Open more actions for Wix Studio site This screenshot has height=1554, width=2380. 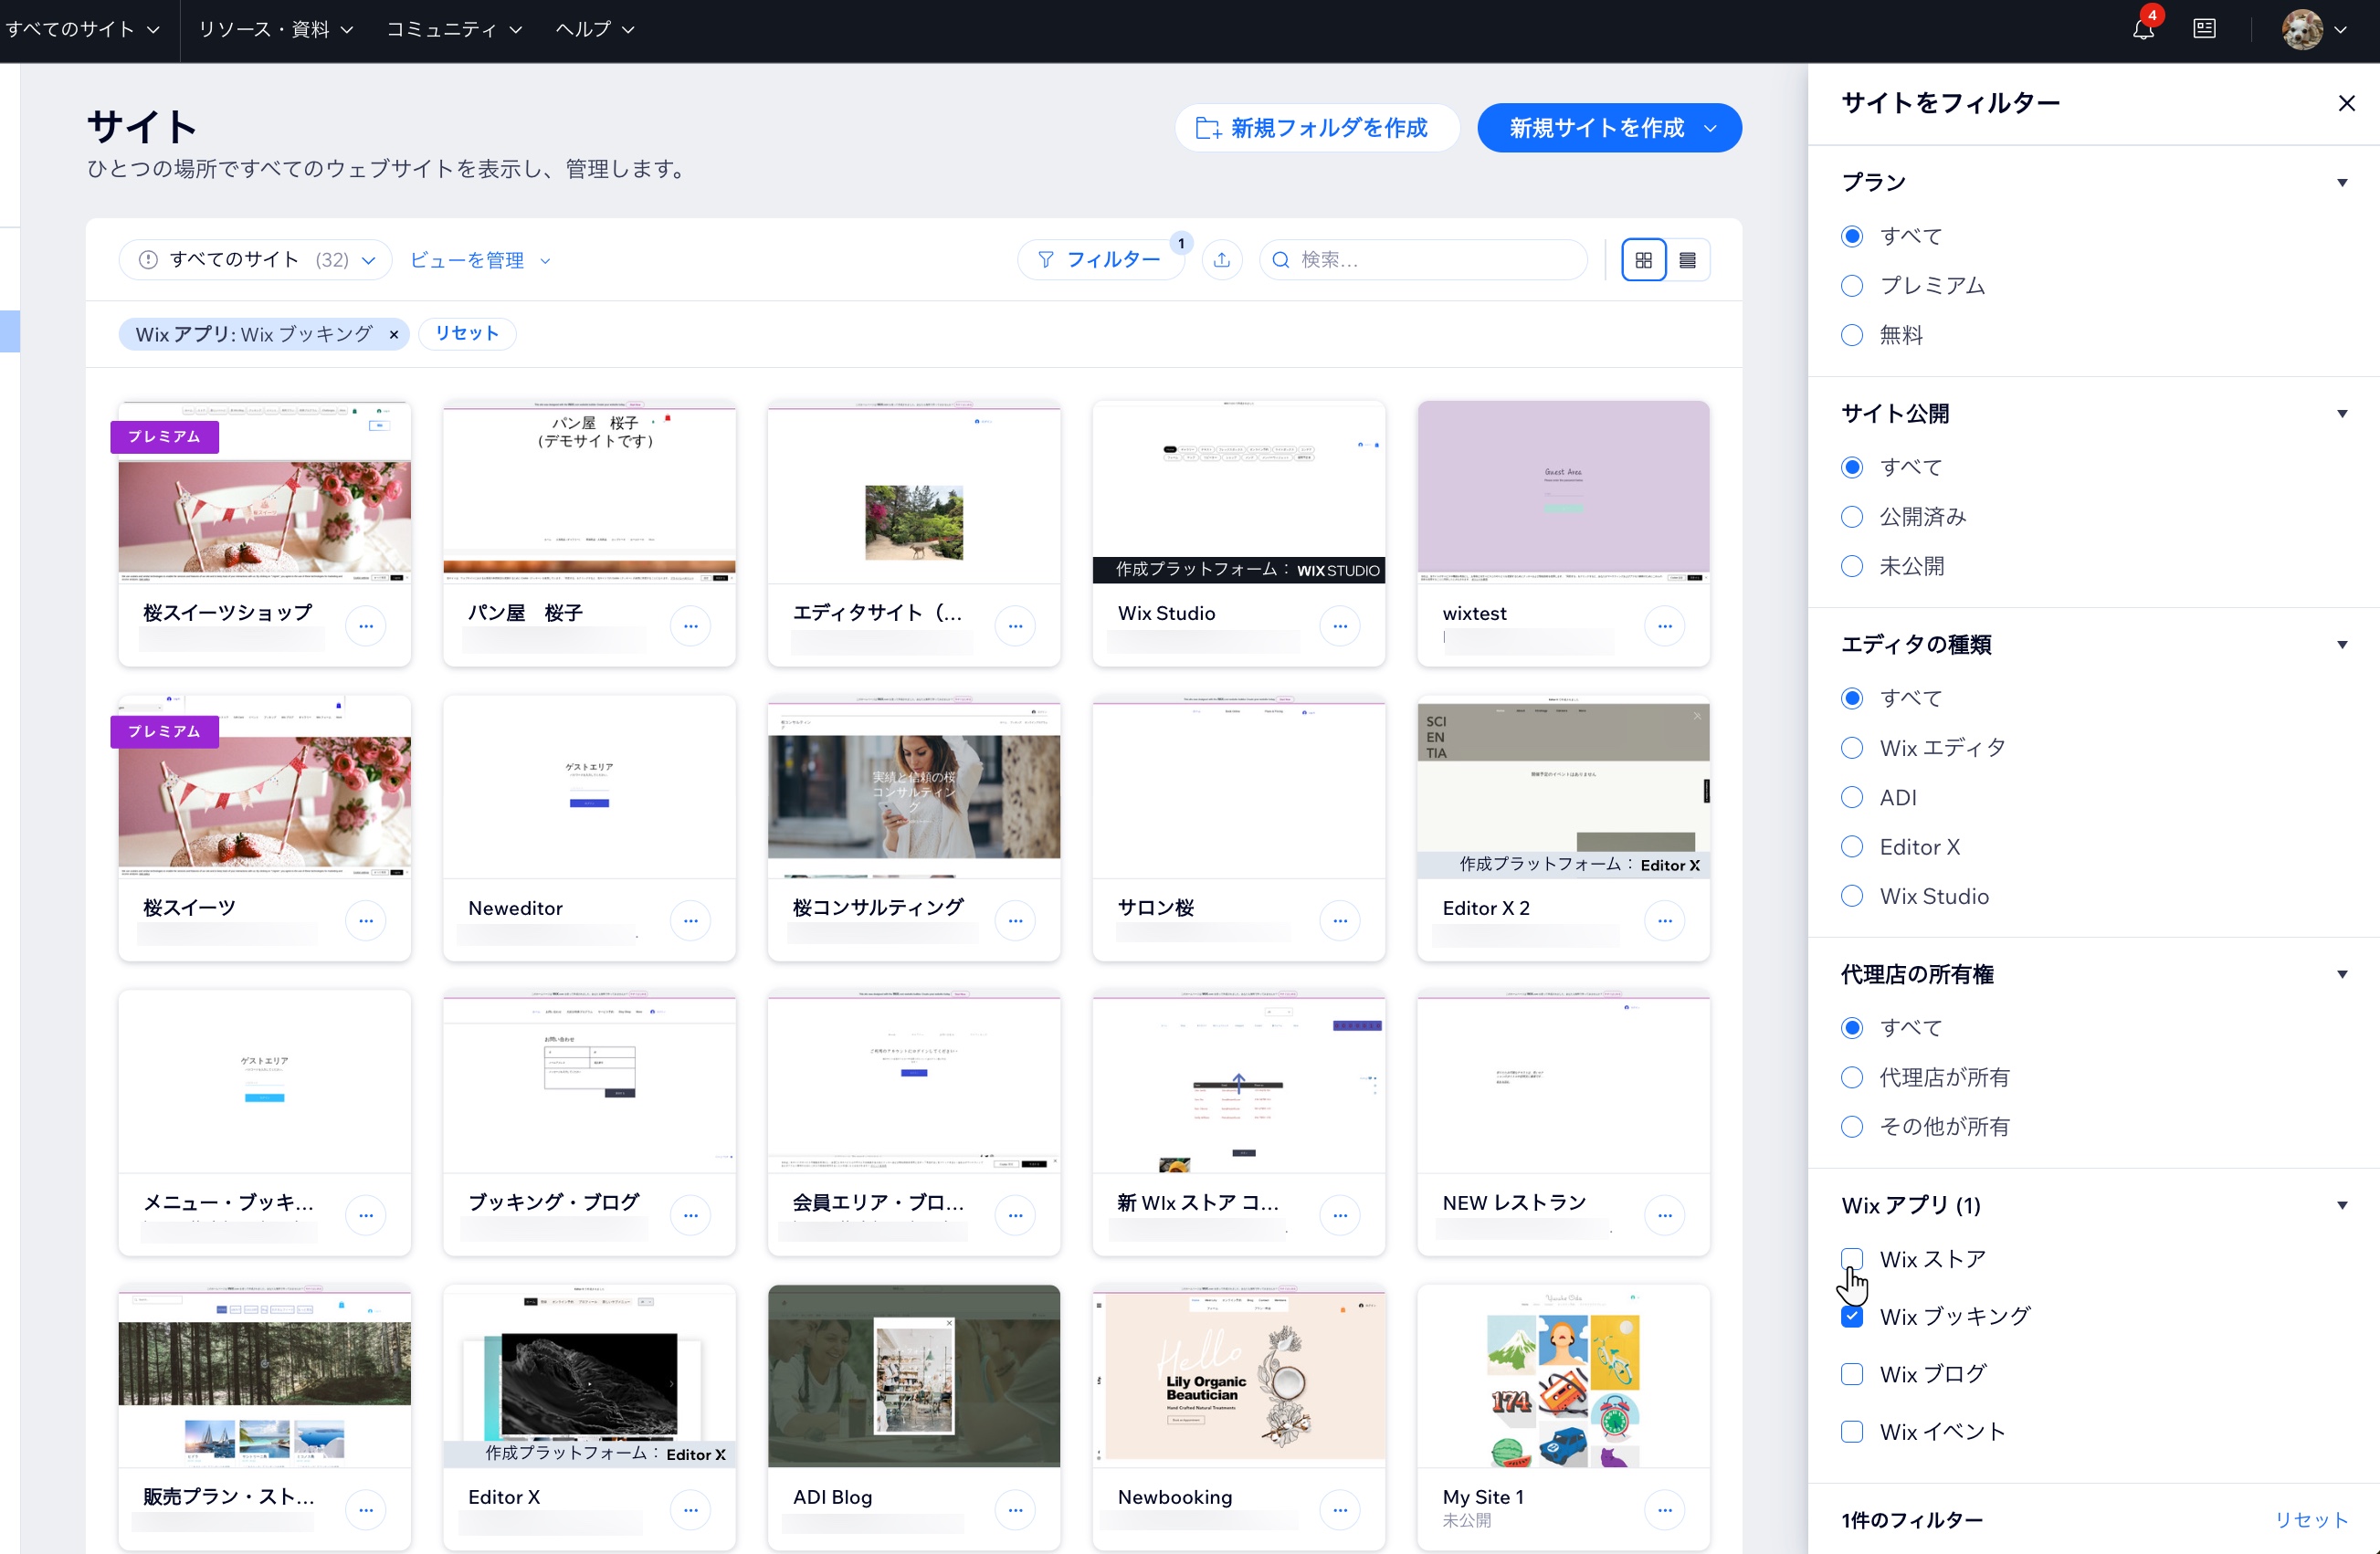[x=1340, y=626]
